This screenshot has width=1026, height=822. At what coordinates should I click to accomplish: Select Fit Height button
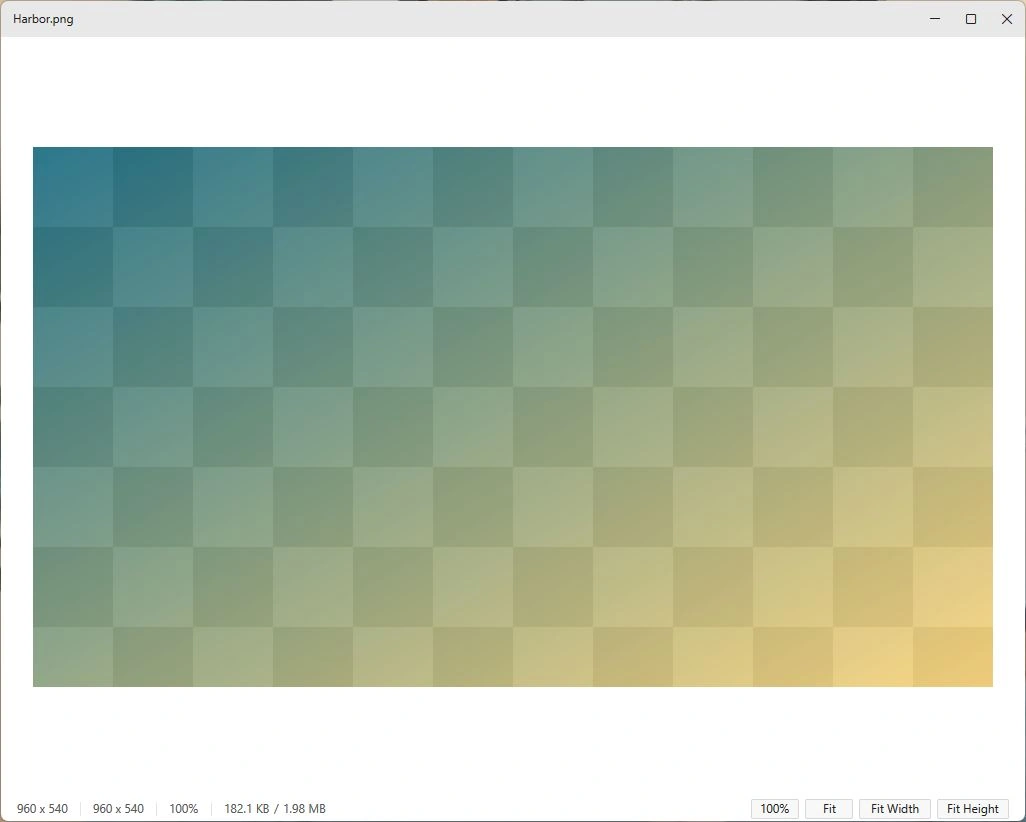point(972,808)
